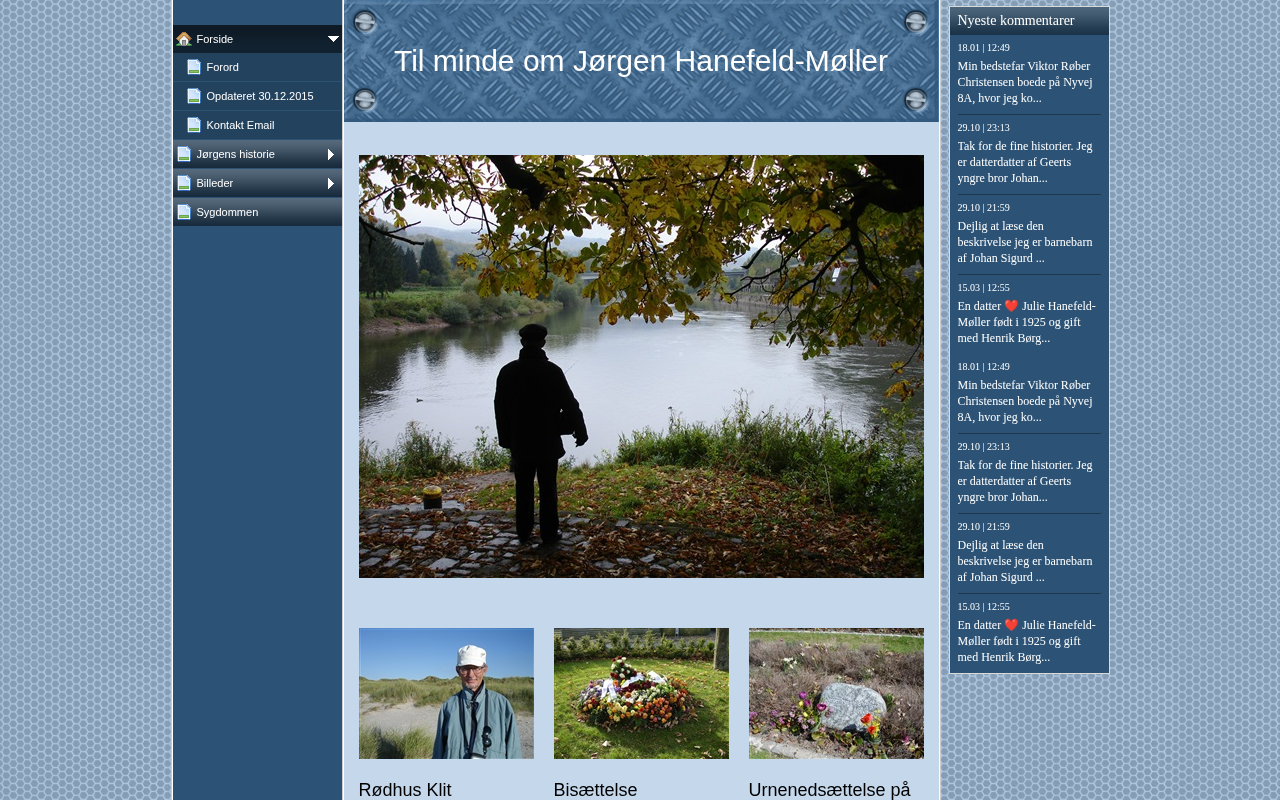Open the Billeder section
This screenshot has height=800, width=1280.
(x=257, y=183)
